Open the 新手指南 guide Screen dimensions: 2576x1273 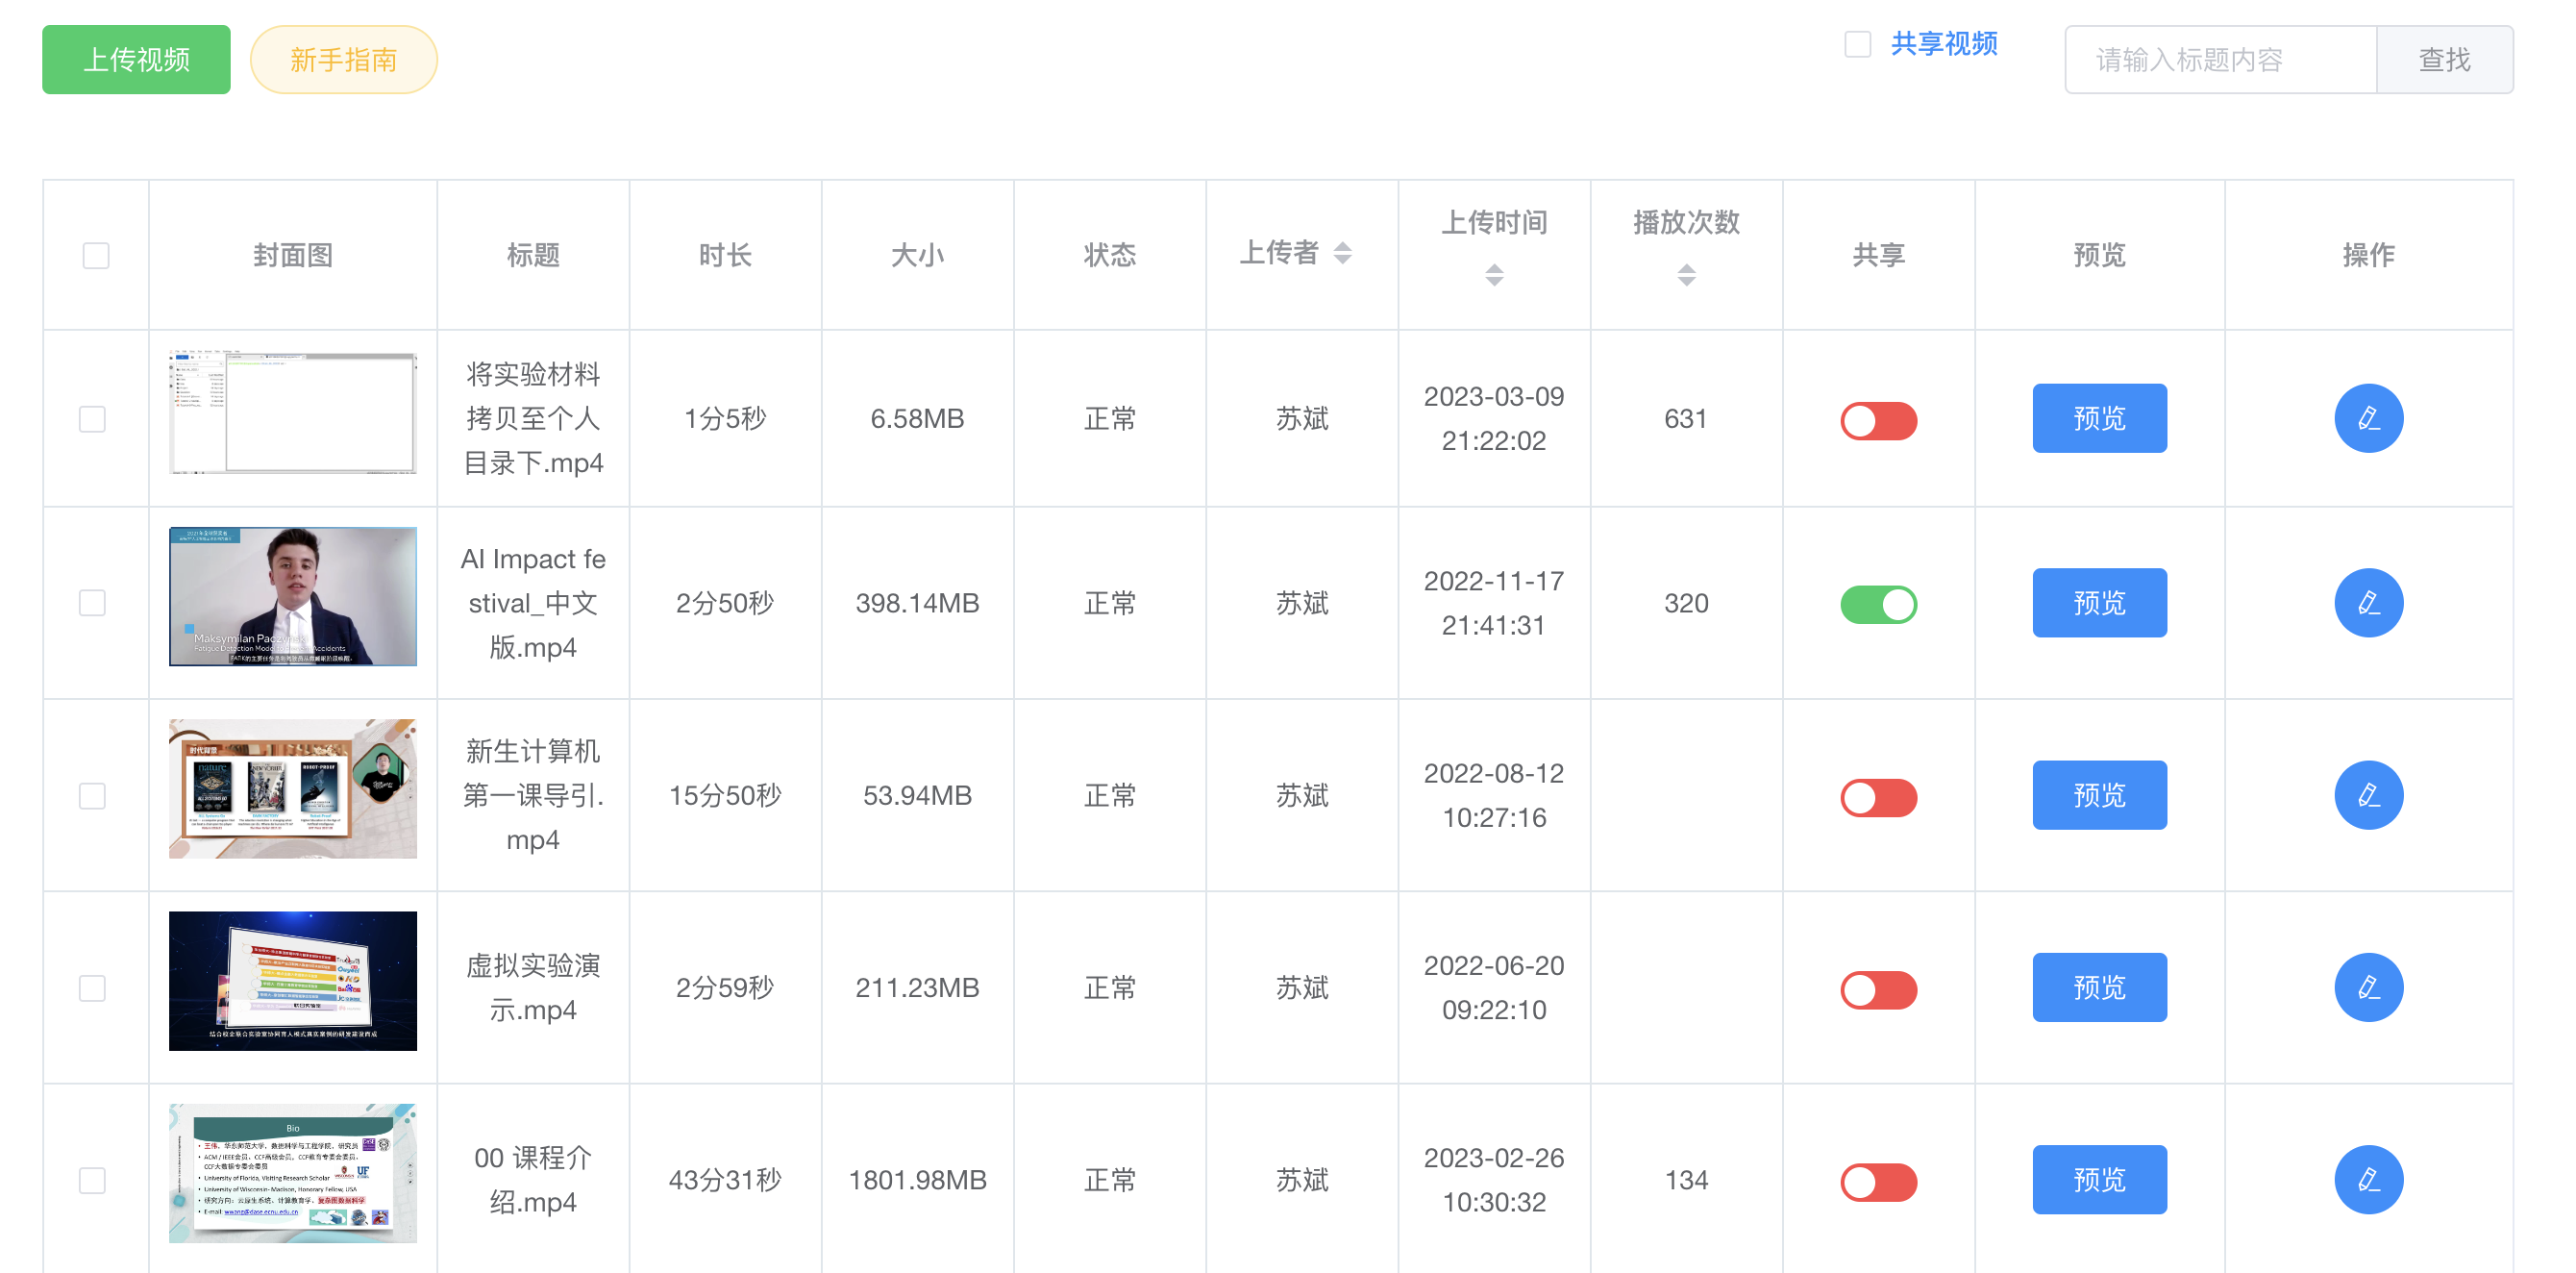[x=343, y=60]
